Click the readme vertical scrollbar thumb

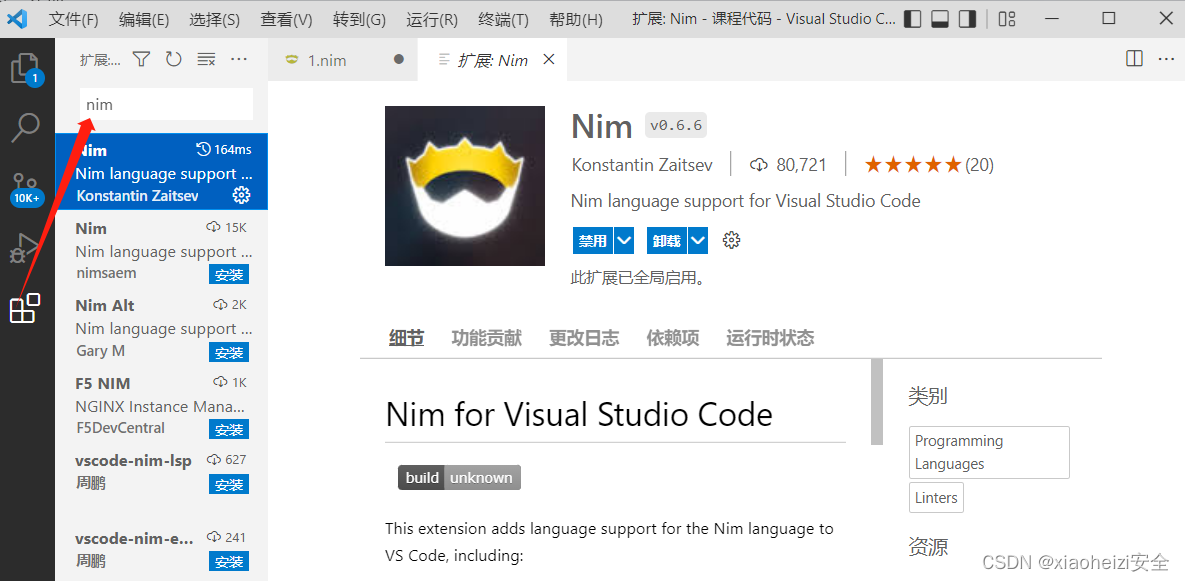(877, 402)
